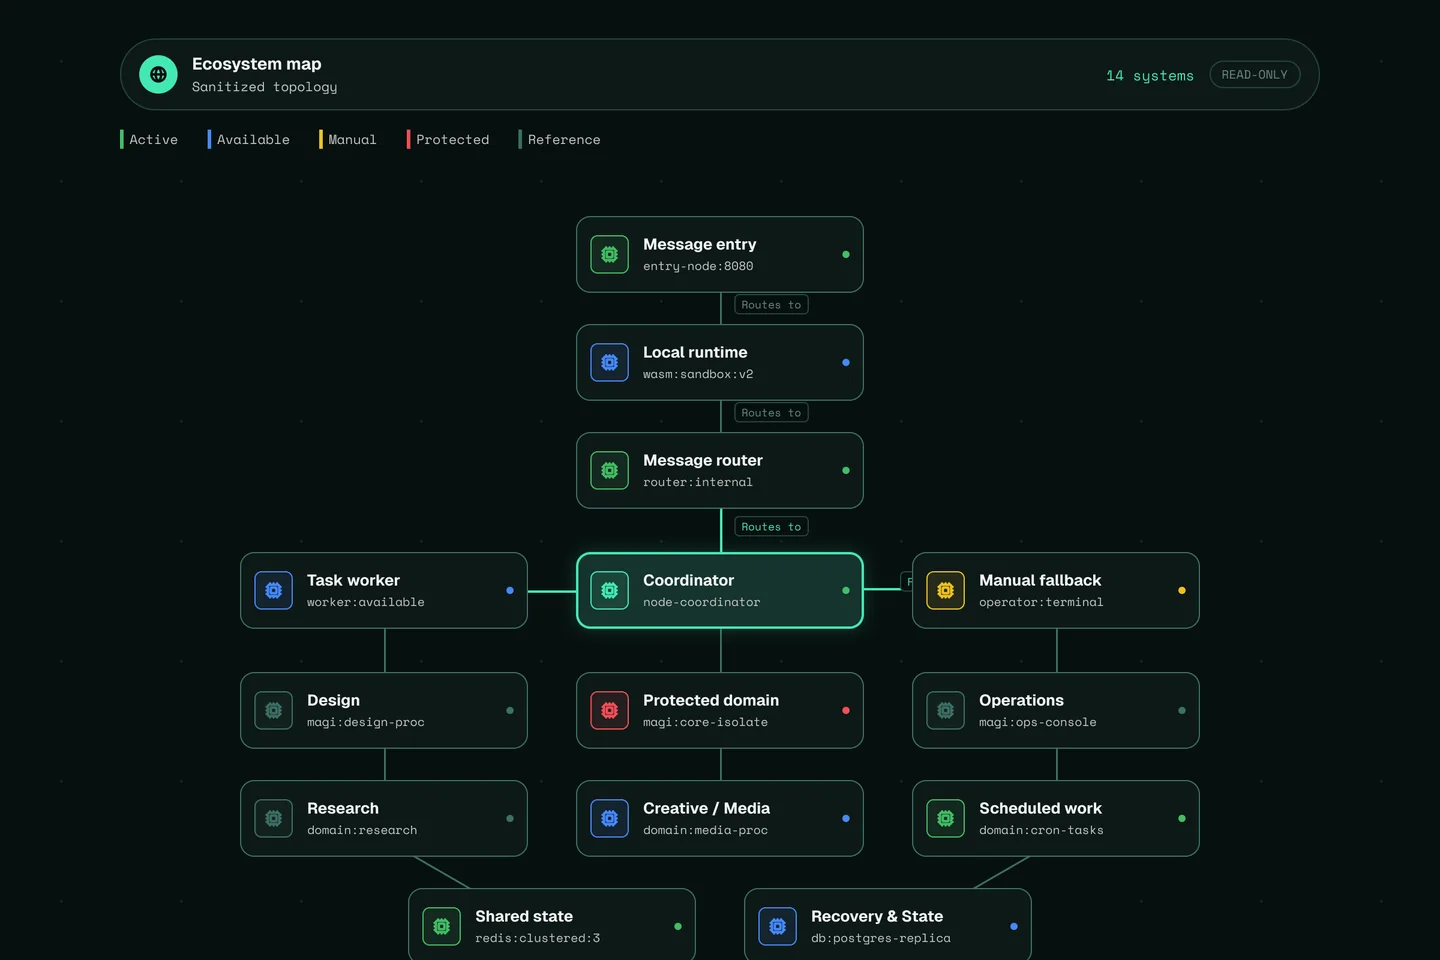The image size is (1440, 960).
Task: Click Routes to label below Local runtime
Action: 771,413
